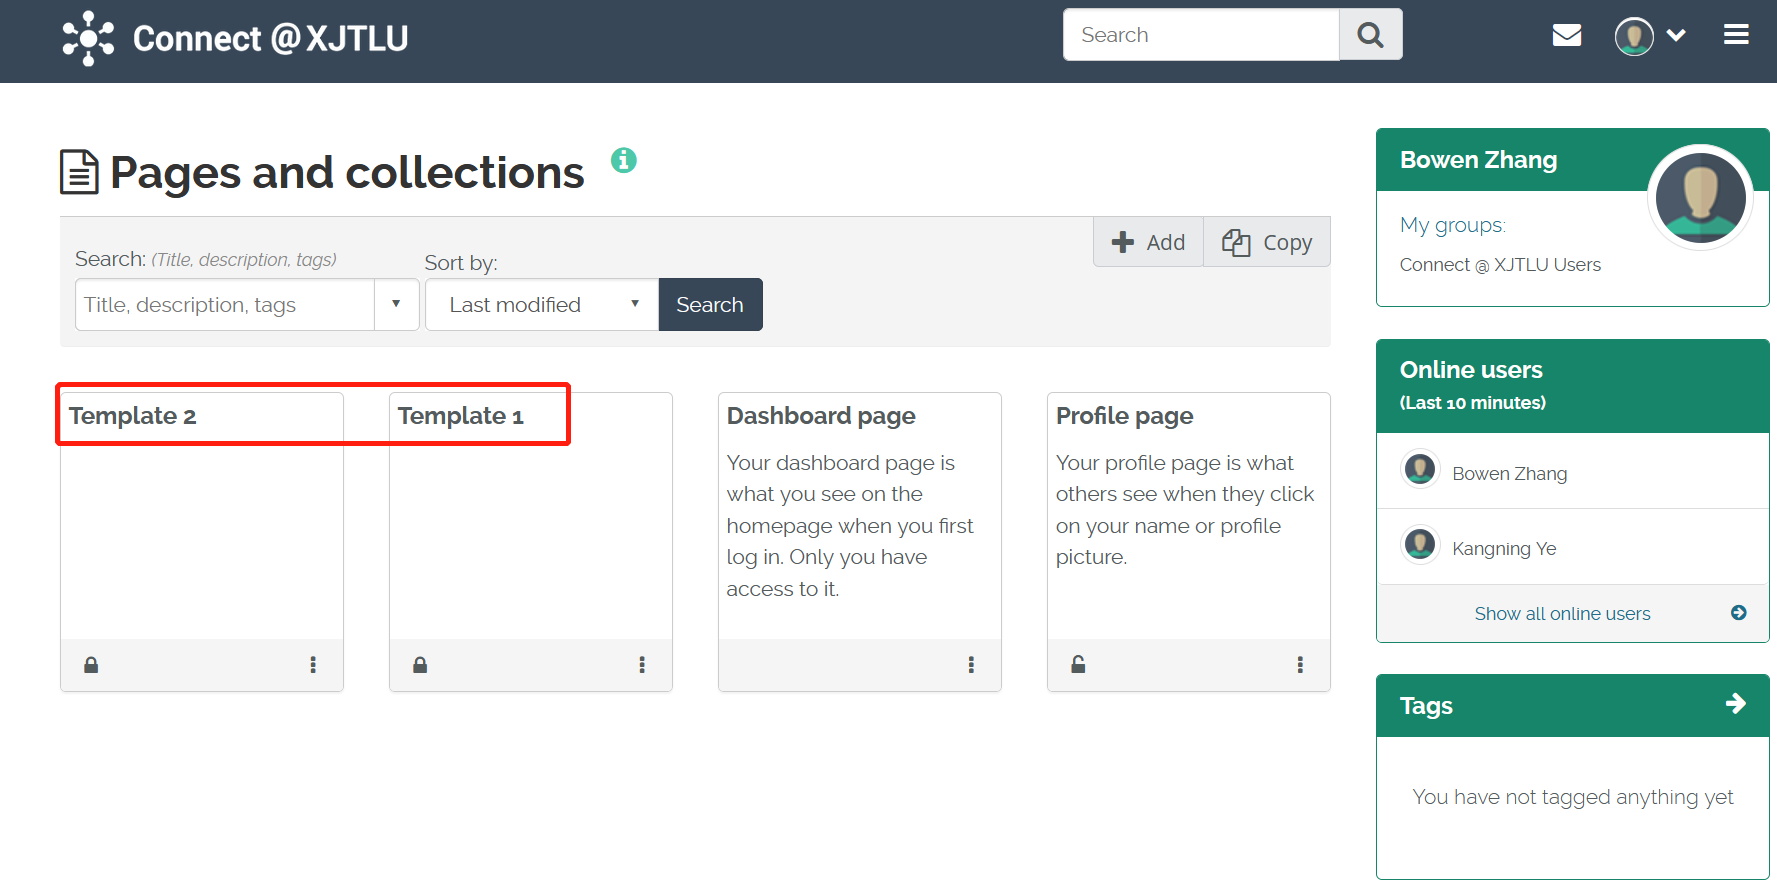This screenshot has height=887, width=1777.
Task: Click the Tags panel heading
Action: [1426, 706]
